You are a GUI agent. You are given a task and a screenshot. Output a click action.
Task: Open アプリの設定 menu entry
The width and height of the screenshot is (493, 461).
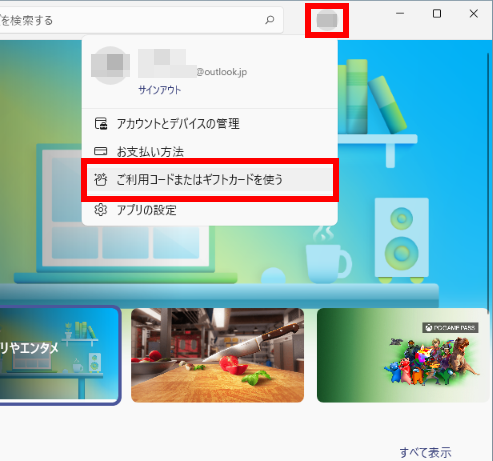coord(210,210)
